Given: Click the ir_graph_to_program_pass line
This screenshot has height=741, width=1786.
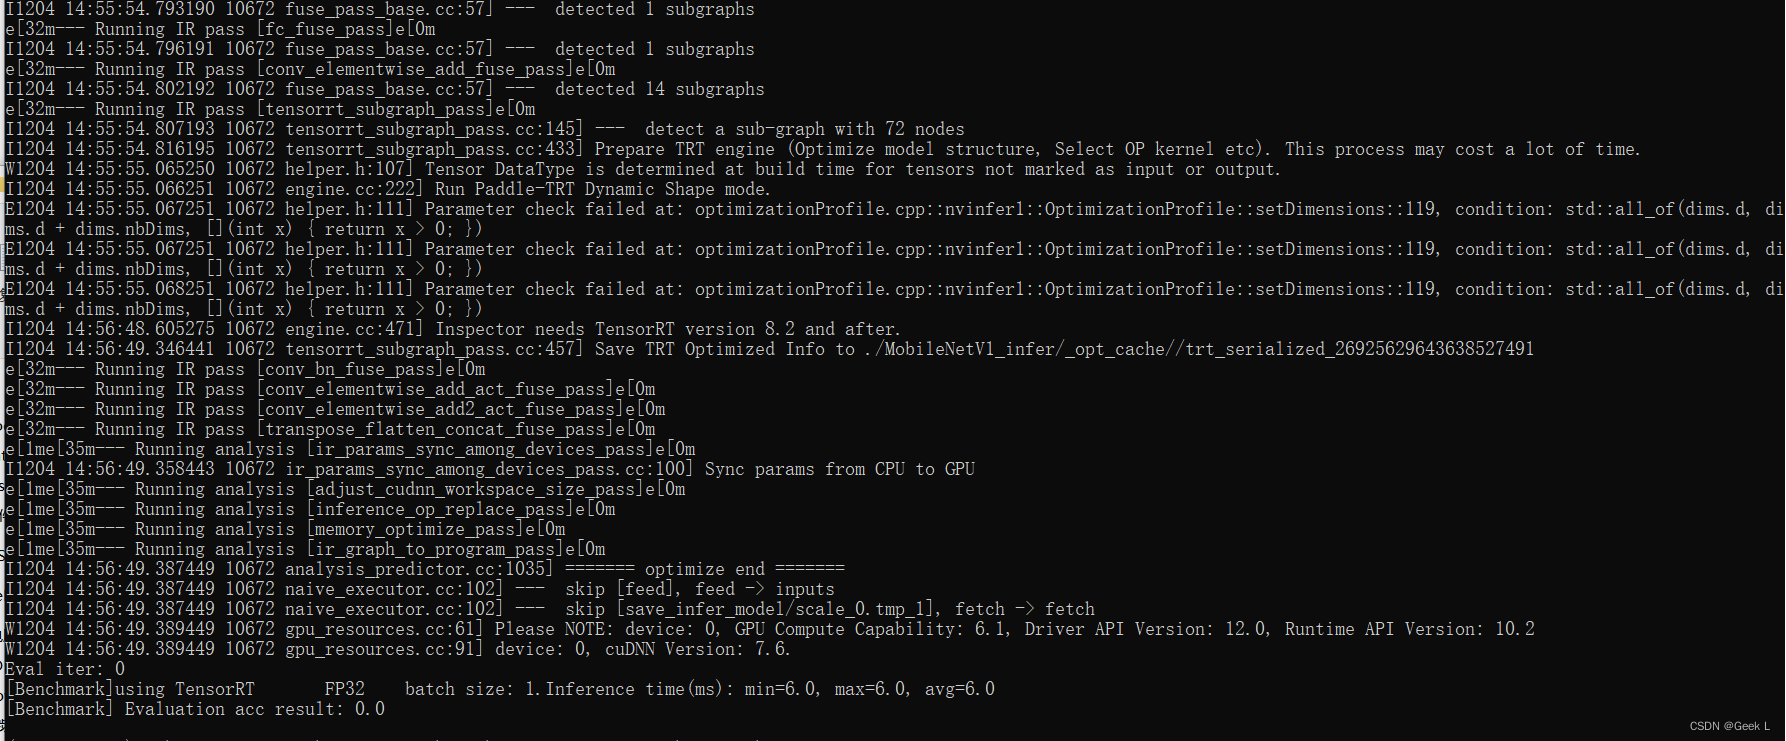Looking at the screenshot, I should (305, 549).
